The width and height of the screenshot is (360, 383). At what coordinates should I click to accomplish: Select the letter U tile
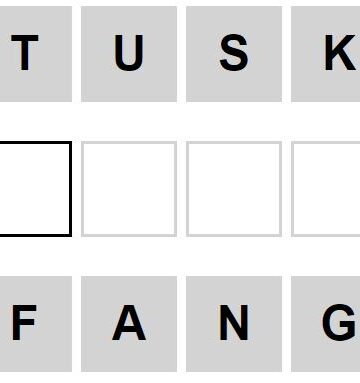coord(129,54)
